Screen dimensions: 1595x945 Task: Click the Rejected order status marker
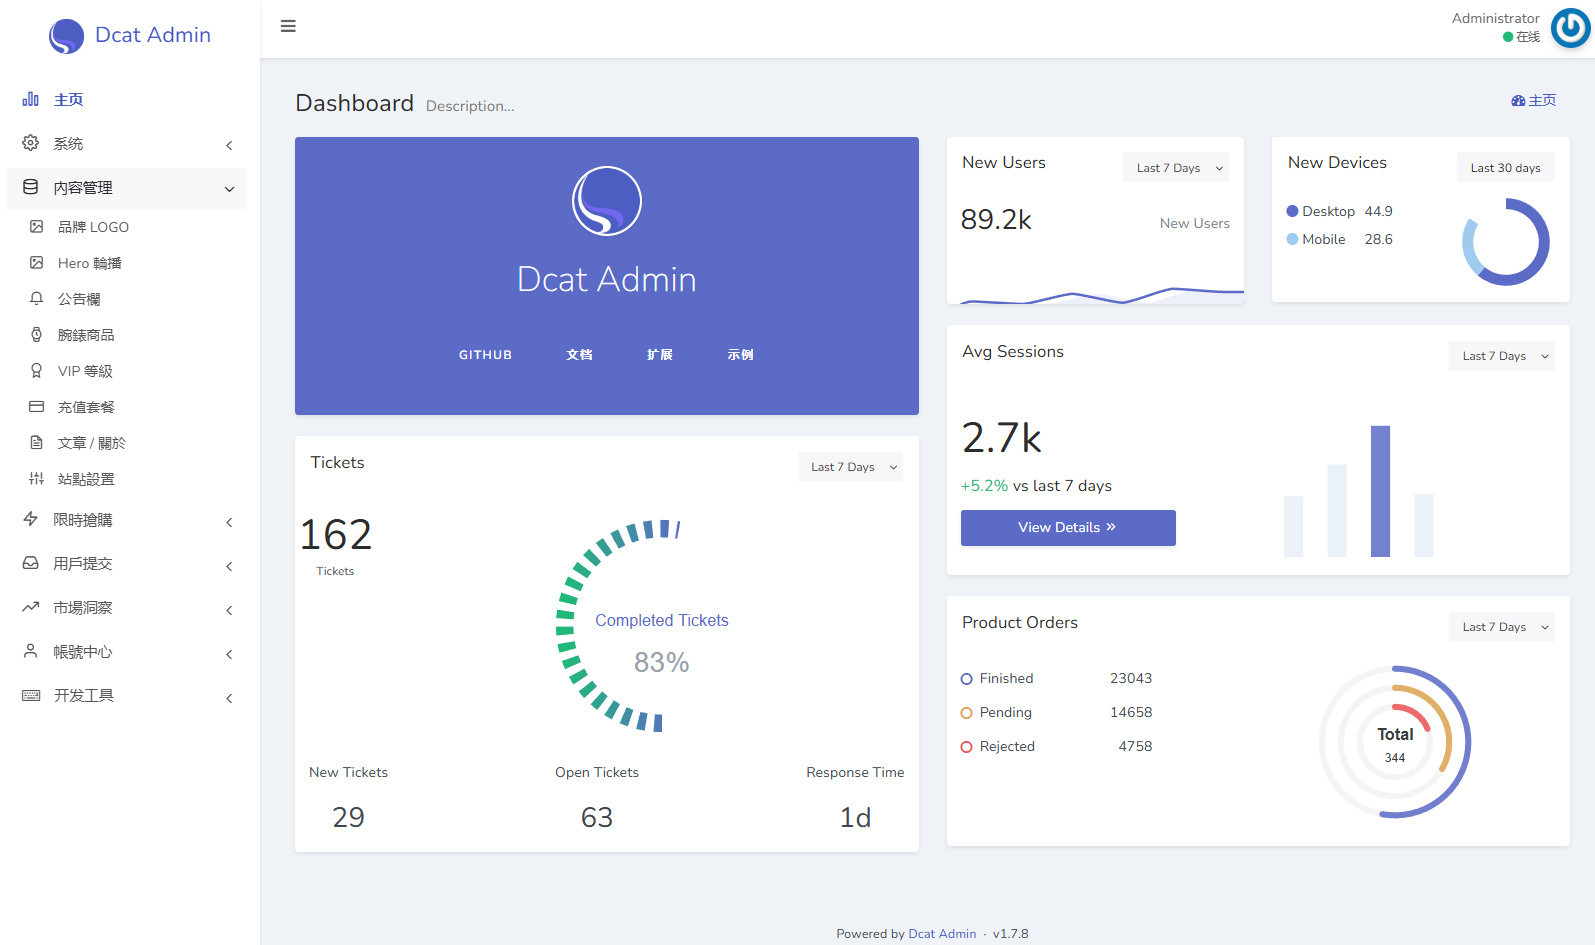[x=966, y=747]
